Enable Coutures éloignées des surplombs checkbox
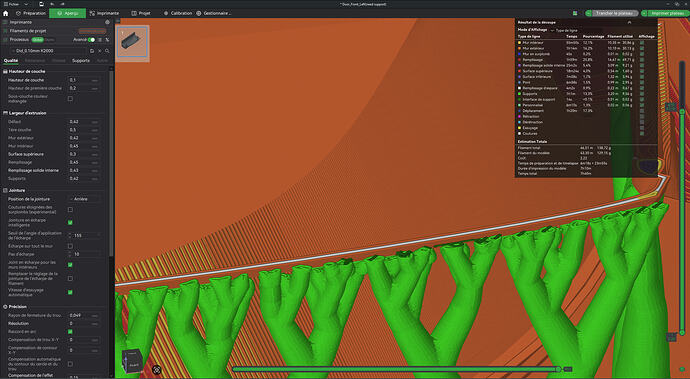 [x=70, y=210]
